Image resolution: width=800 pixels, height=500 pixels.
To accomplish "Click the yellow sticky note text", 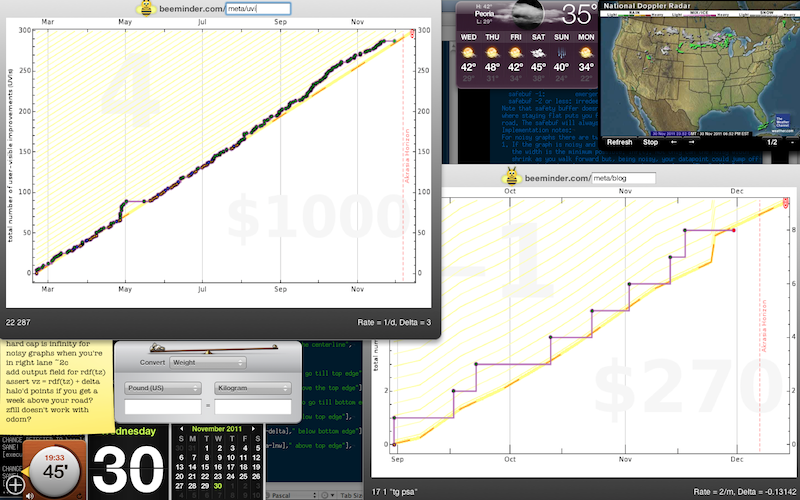I will point(54,382).
